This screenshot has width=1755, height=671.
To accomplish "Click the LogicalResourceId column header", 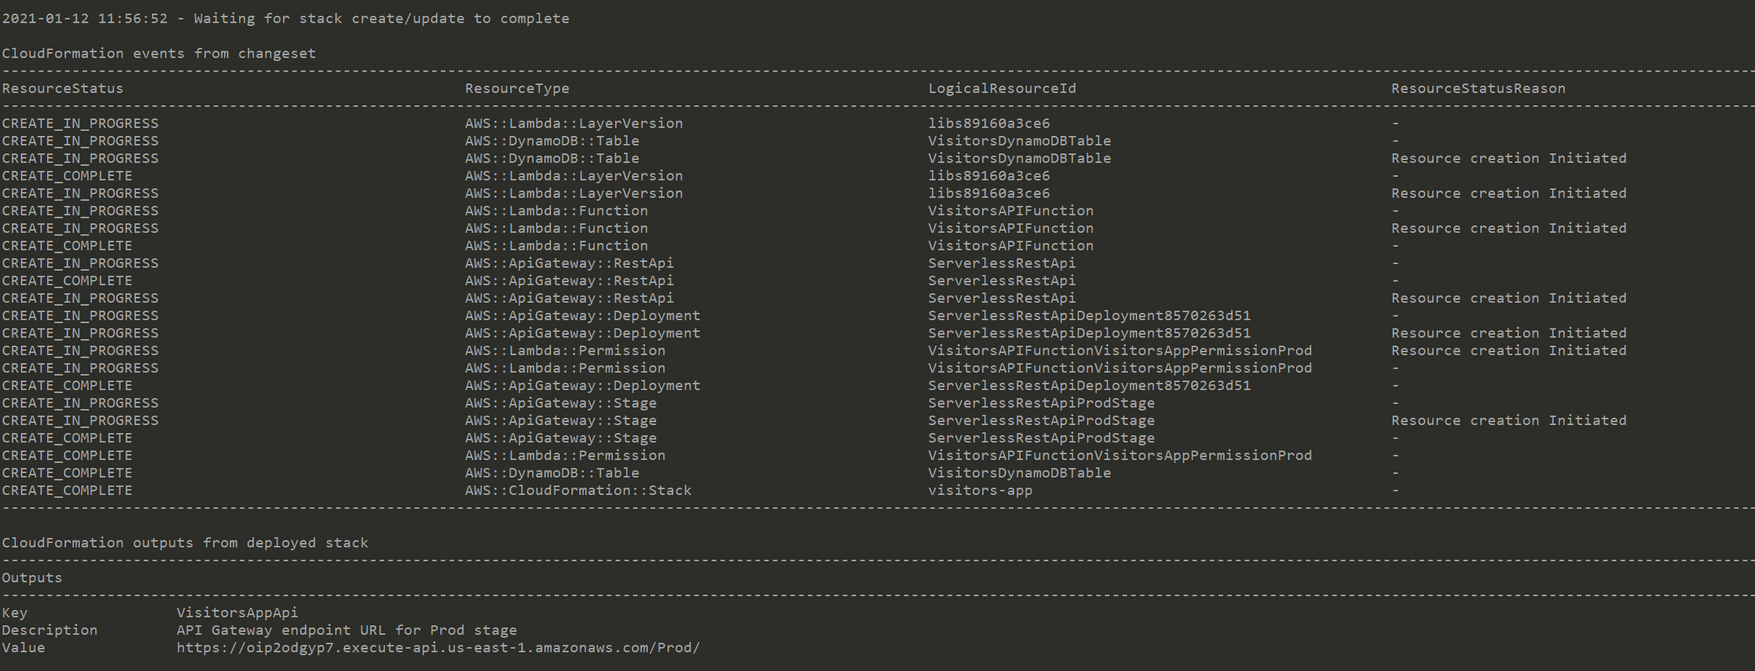I will click(1002, 89).
